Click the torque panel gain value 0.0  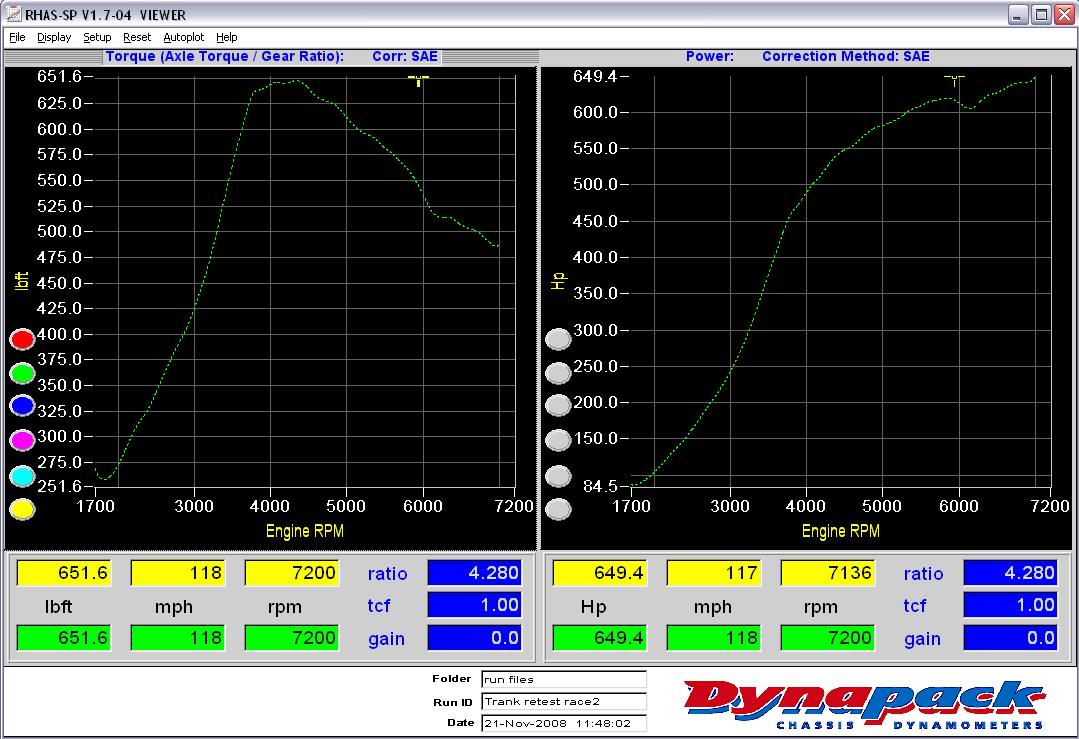(x=474, y=638)
